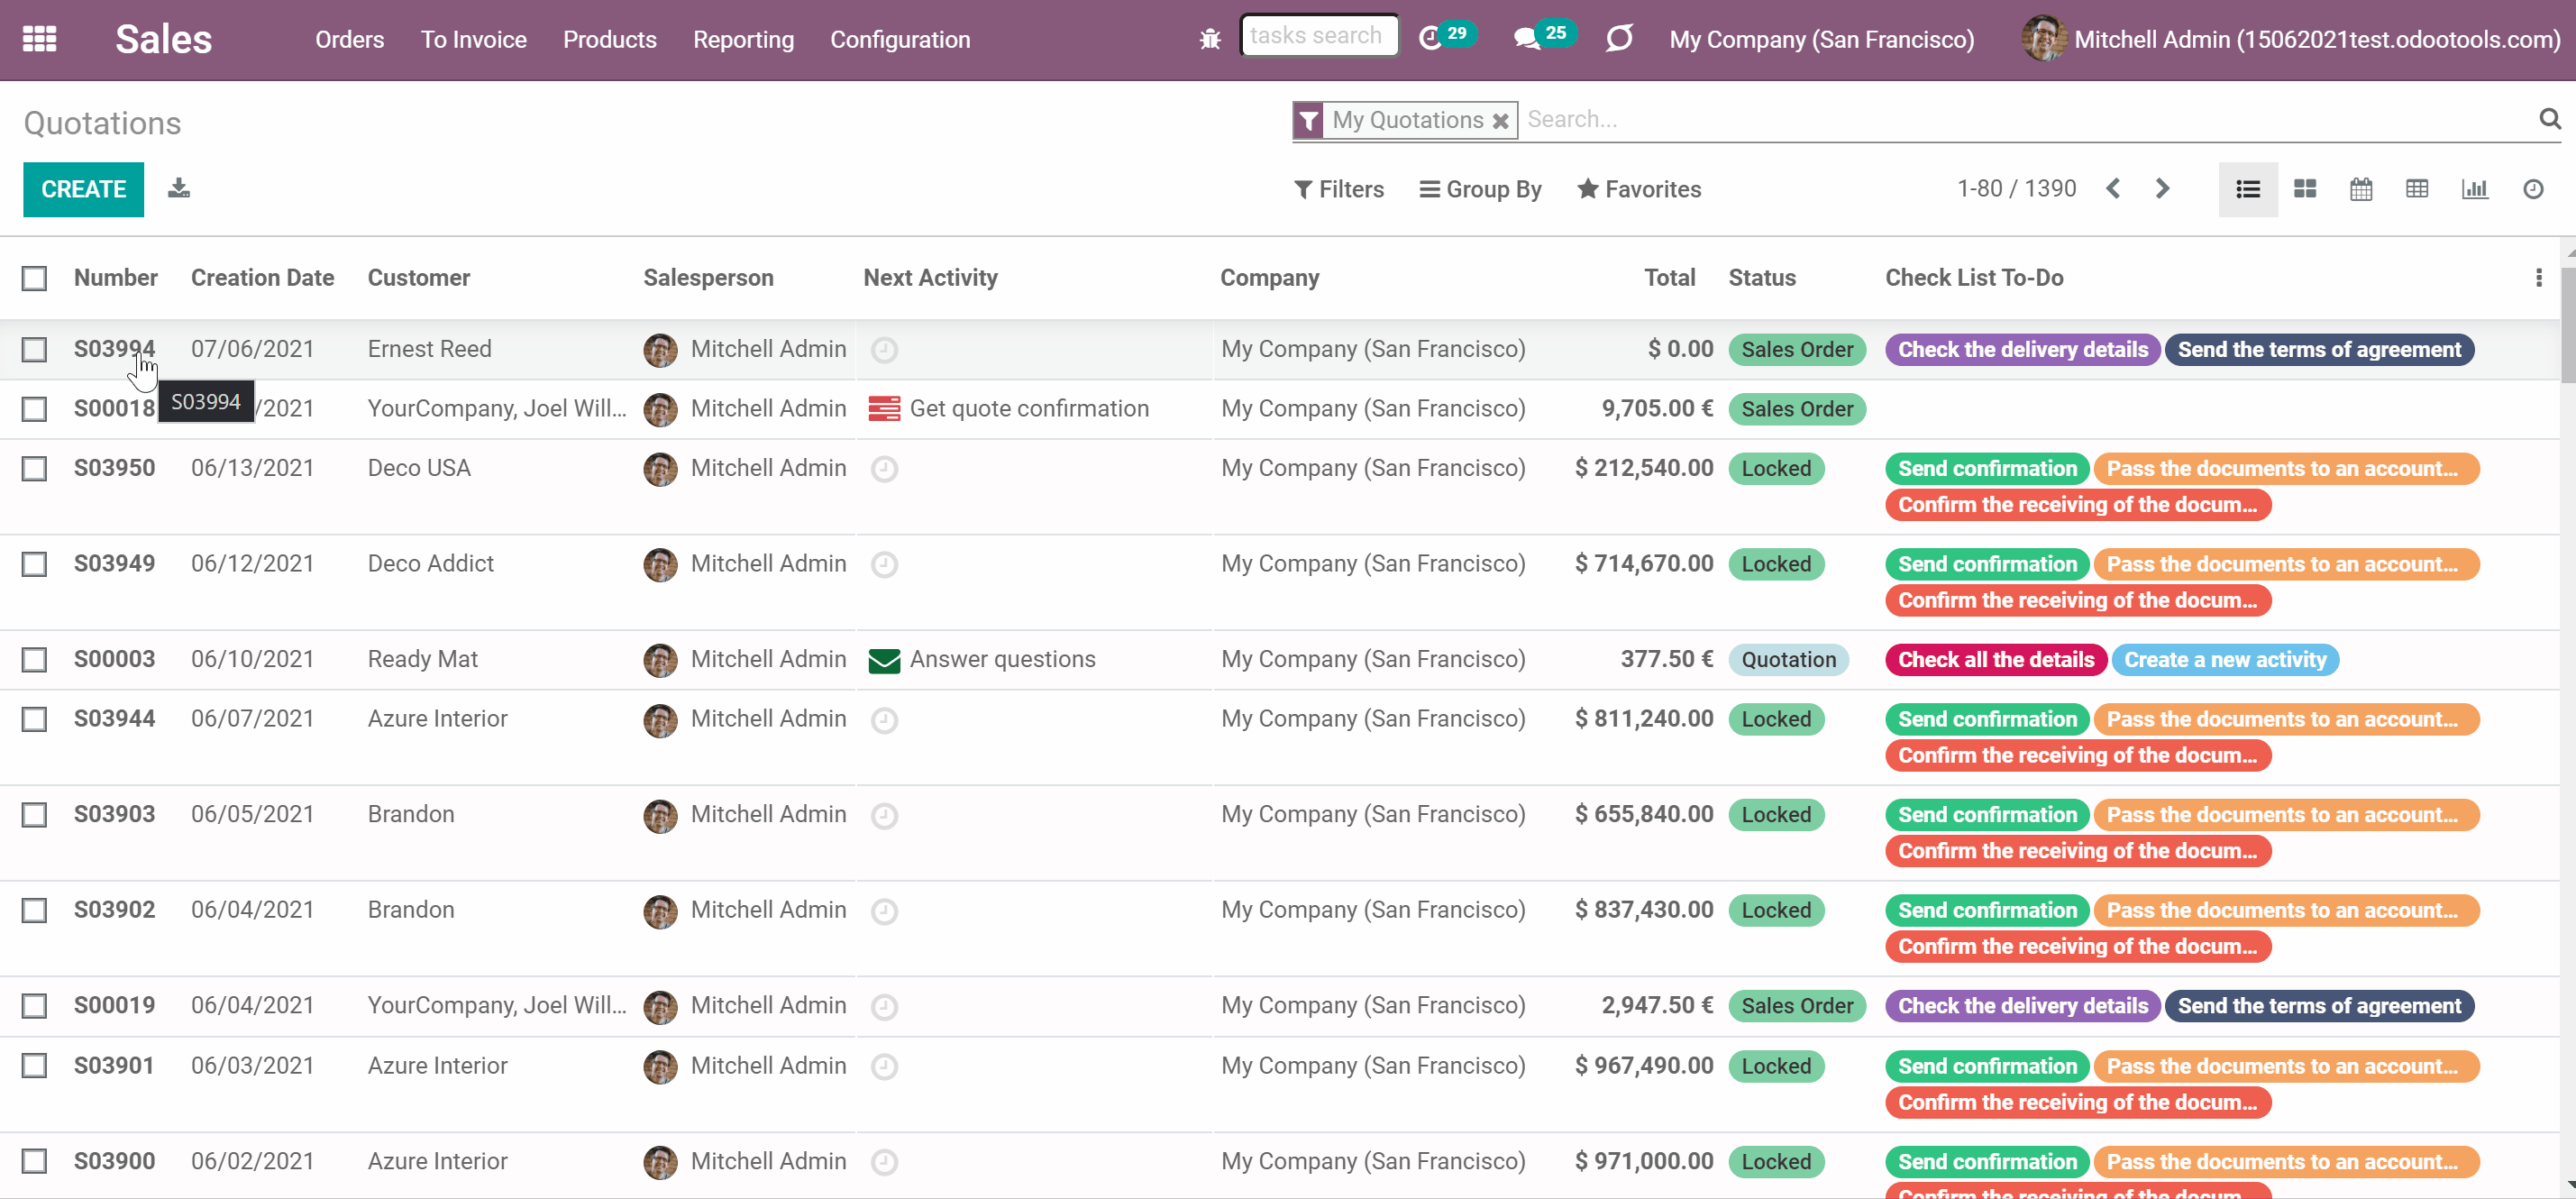This screenshot has height=1199, width=2576.
Task: Select the checkbox for order S00003
Action: click(35, 660)
